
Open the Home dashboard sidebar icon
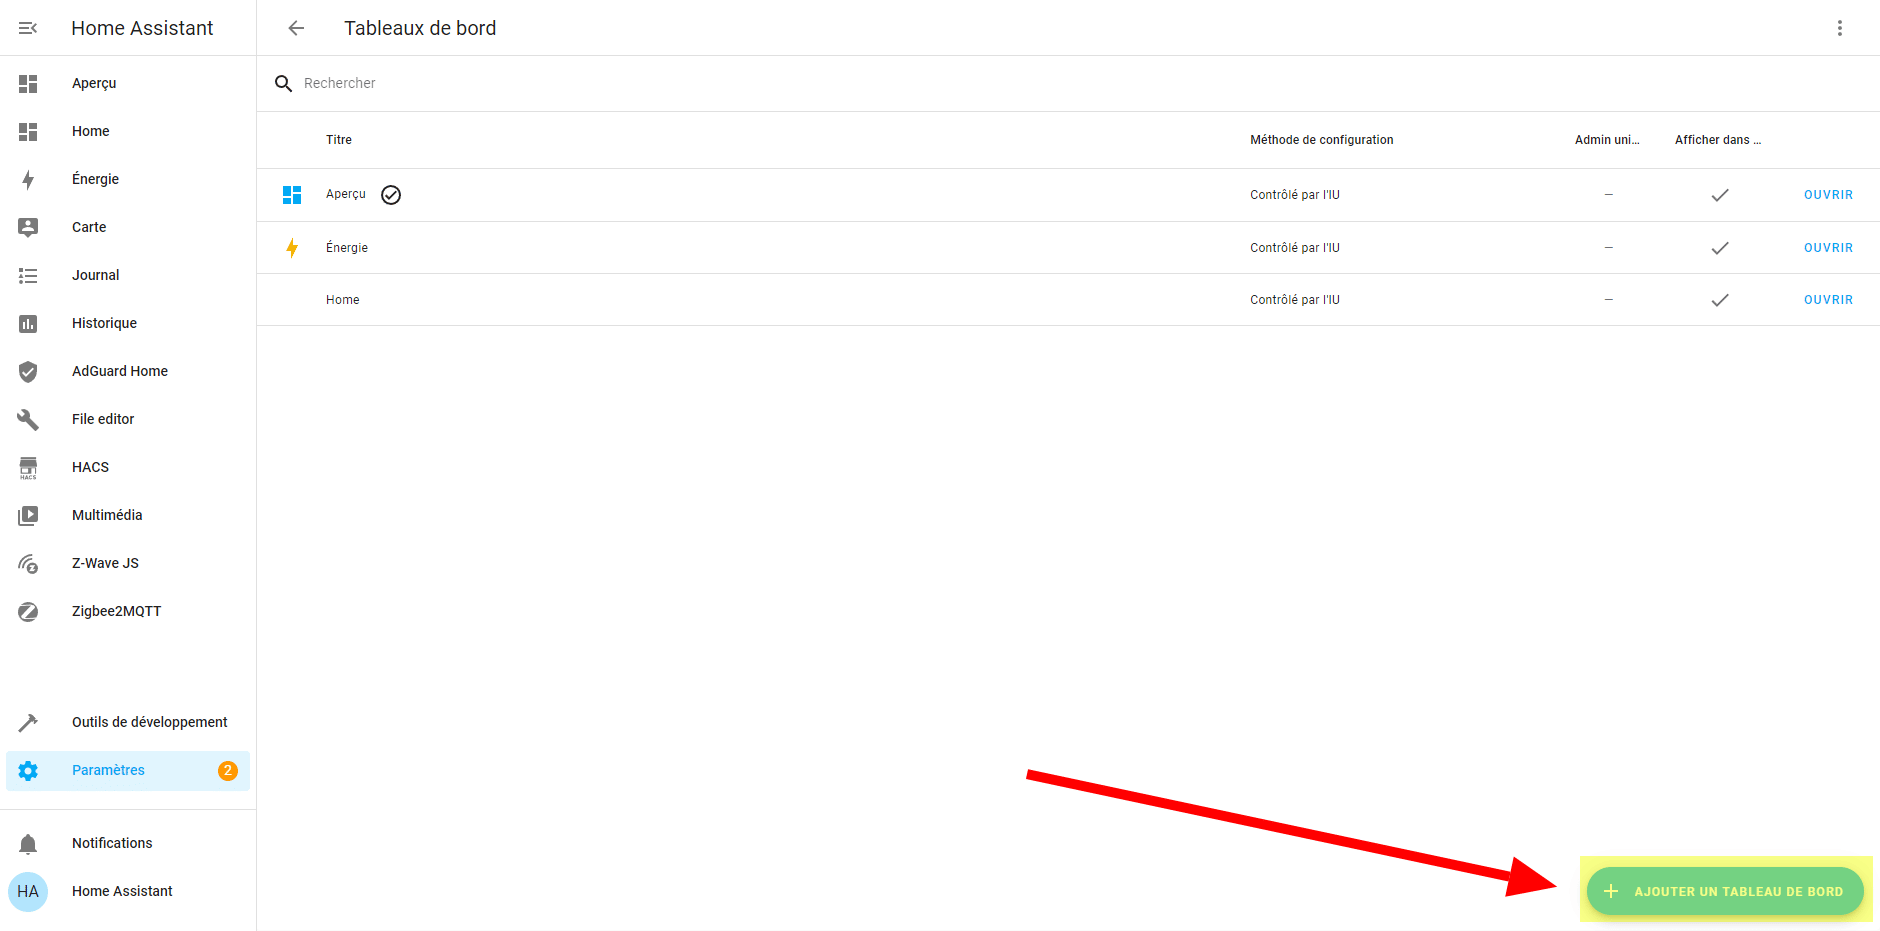[x=28, y=132]
